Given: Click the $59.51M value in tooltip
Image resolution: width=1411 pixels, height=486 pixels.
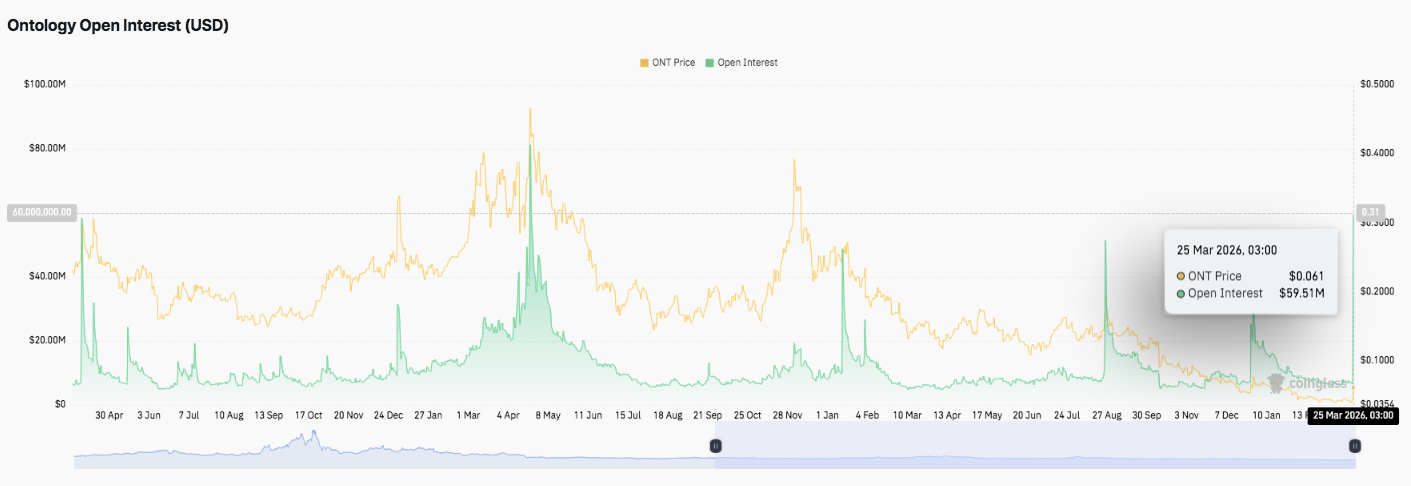Looking at the screenshot, I should pyautogui.click(x=1302, y=294).
